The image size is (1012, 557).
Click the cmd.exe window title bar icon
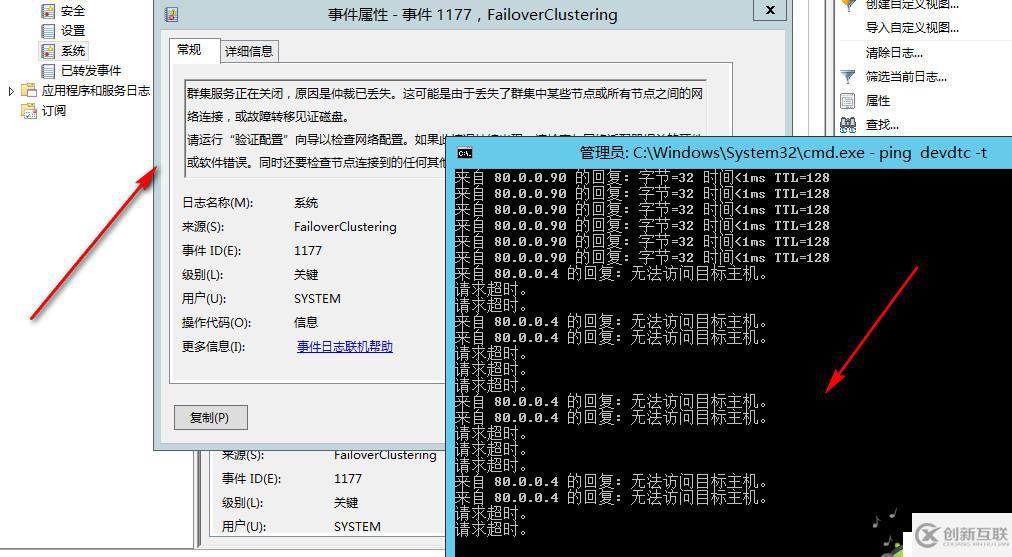pyautogui.click(x=465, y=153)
